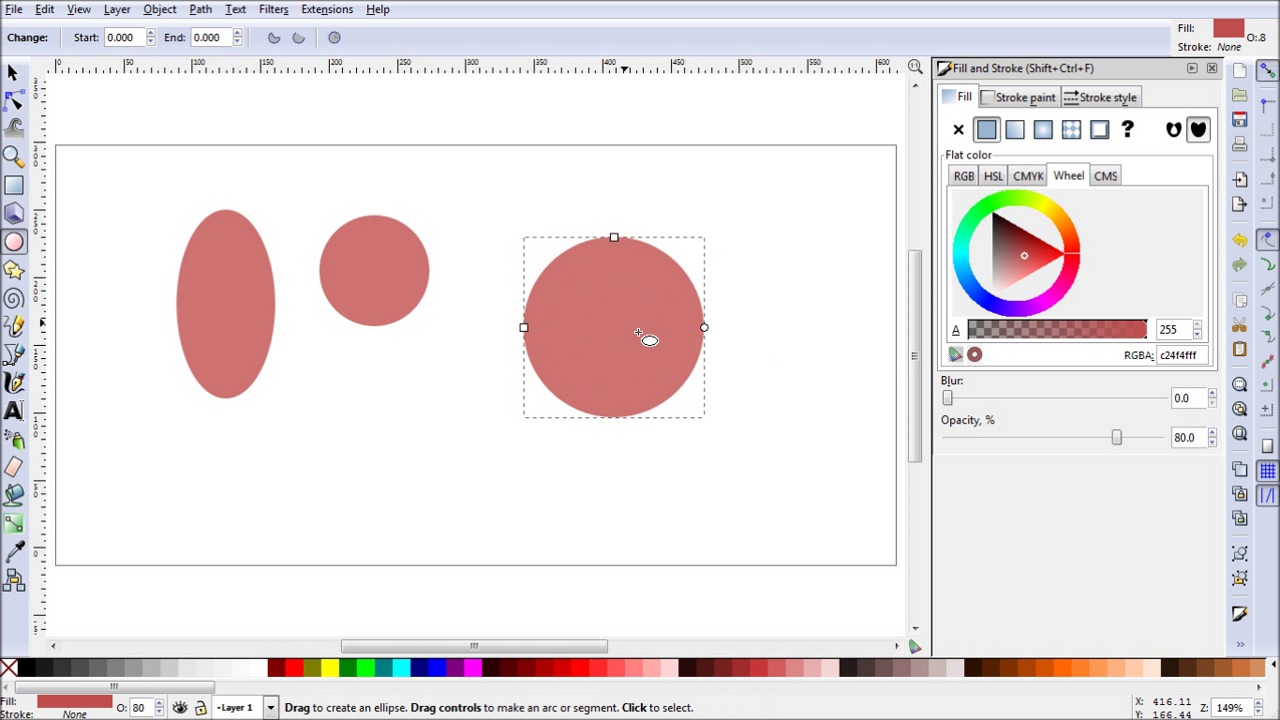1280x720 pixels.
Task: Choose Pattern fill type
Action: [x=1071, y=129]
